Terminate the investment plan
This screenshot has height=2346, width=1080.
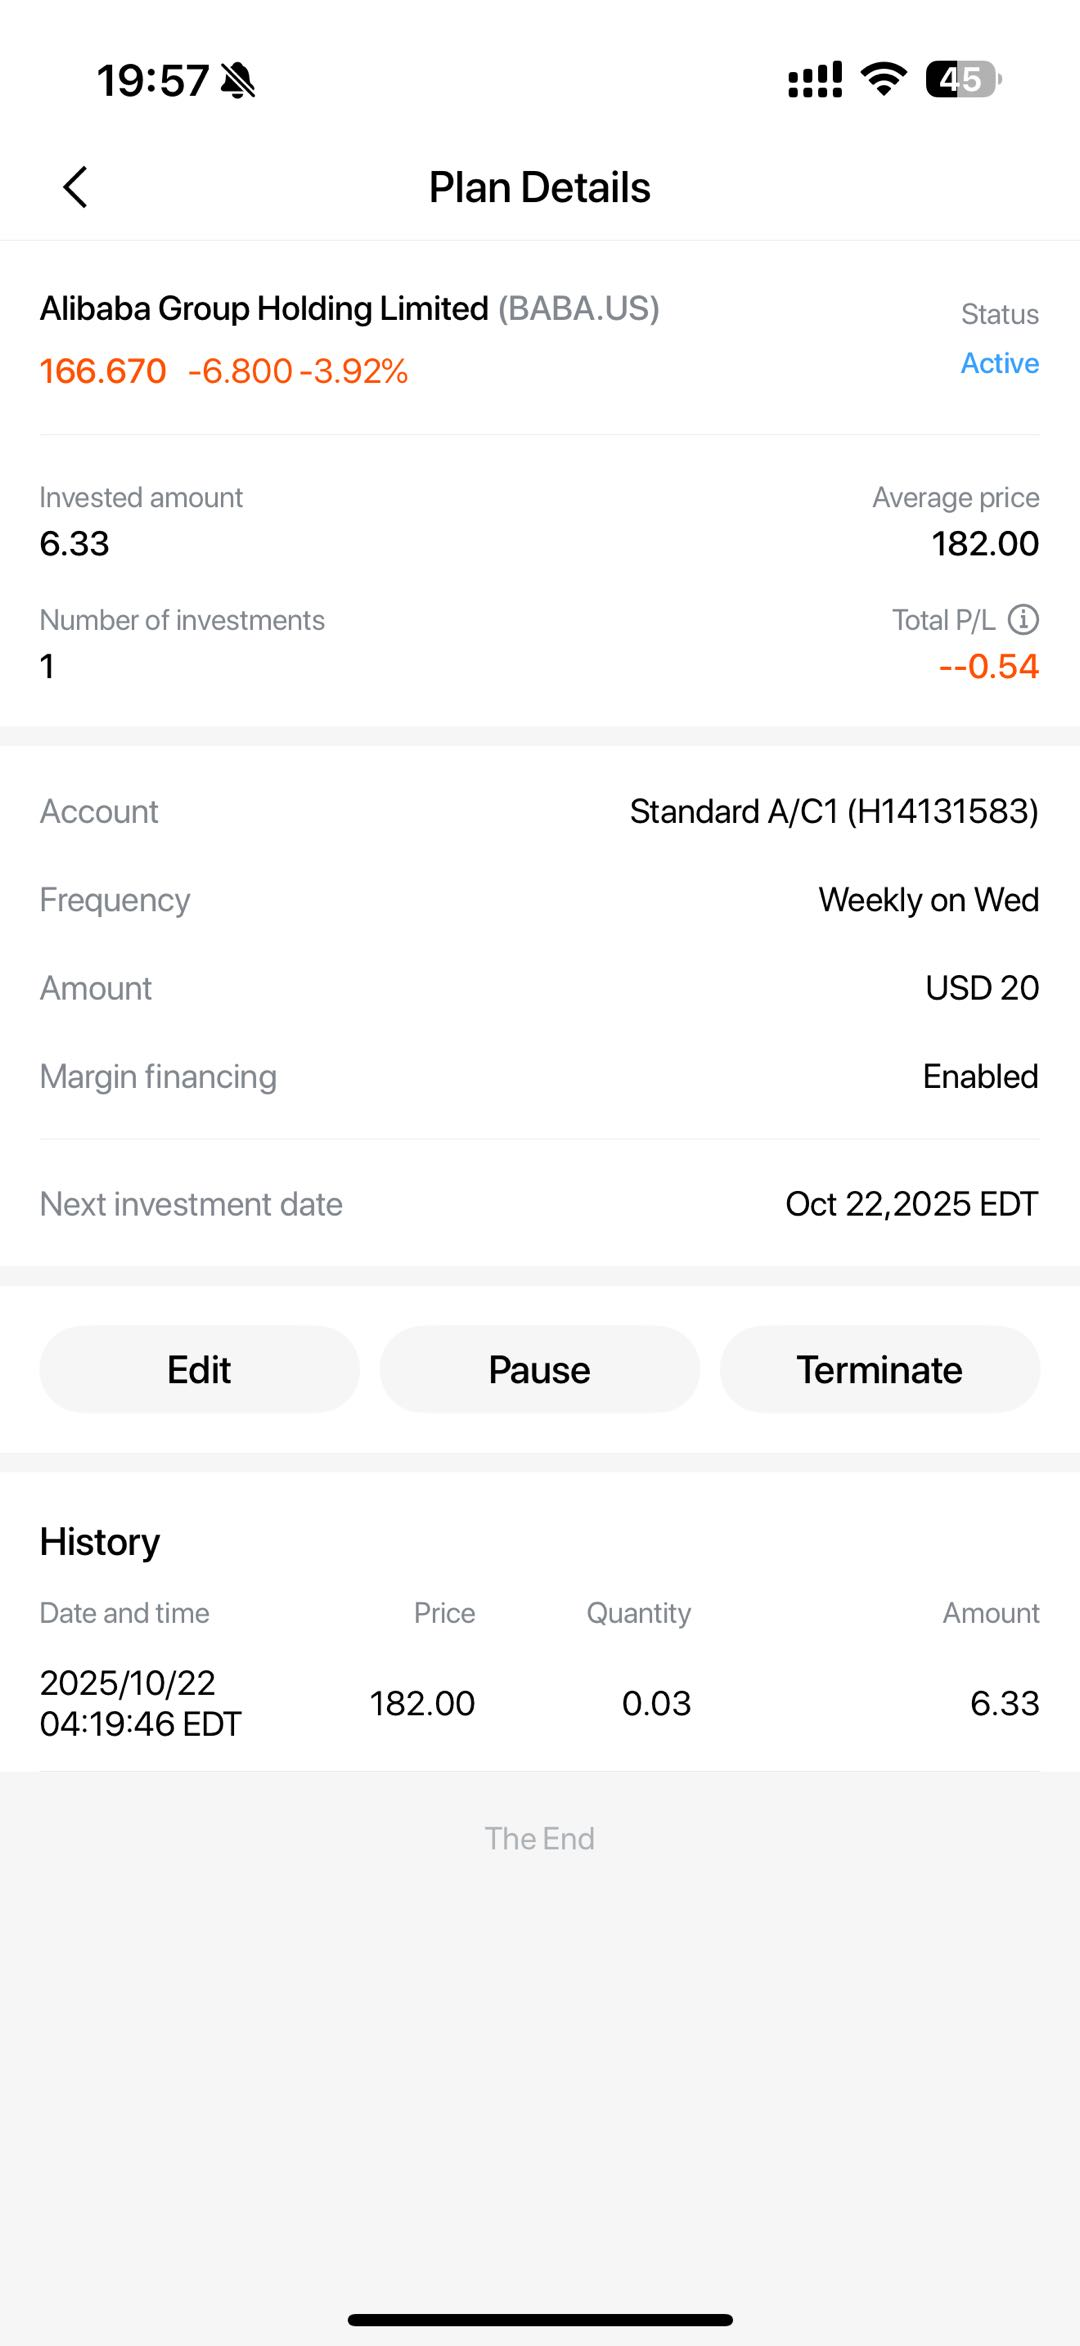879,1369
